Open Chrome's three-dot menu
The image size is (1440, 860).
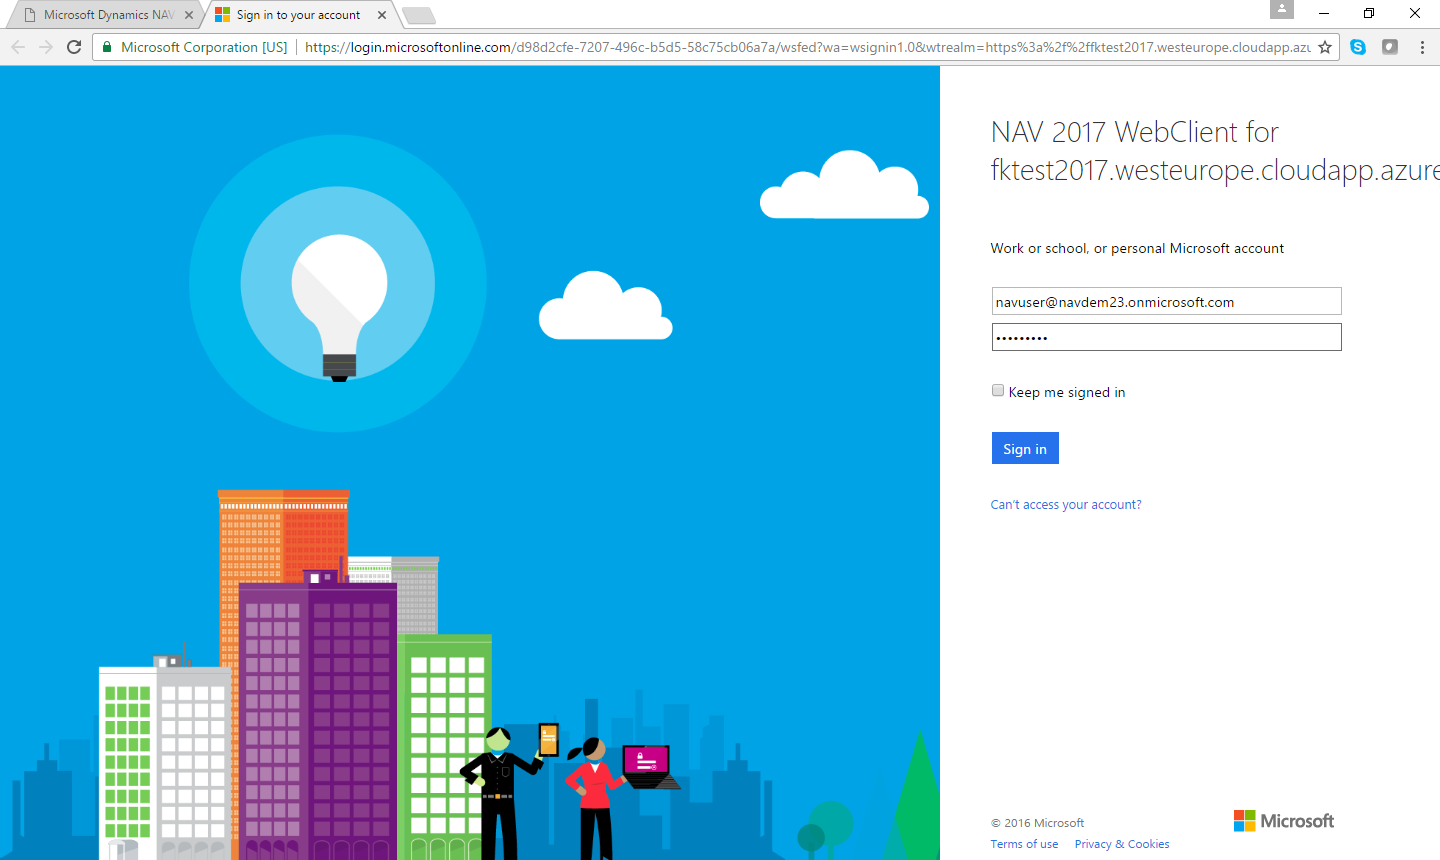[x=1422, y=47]
